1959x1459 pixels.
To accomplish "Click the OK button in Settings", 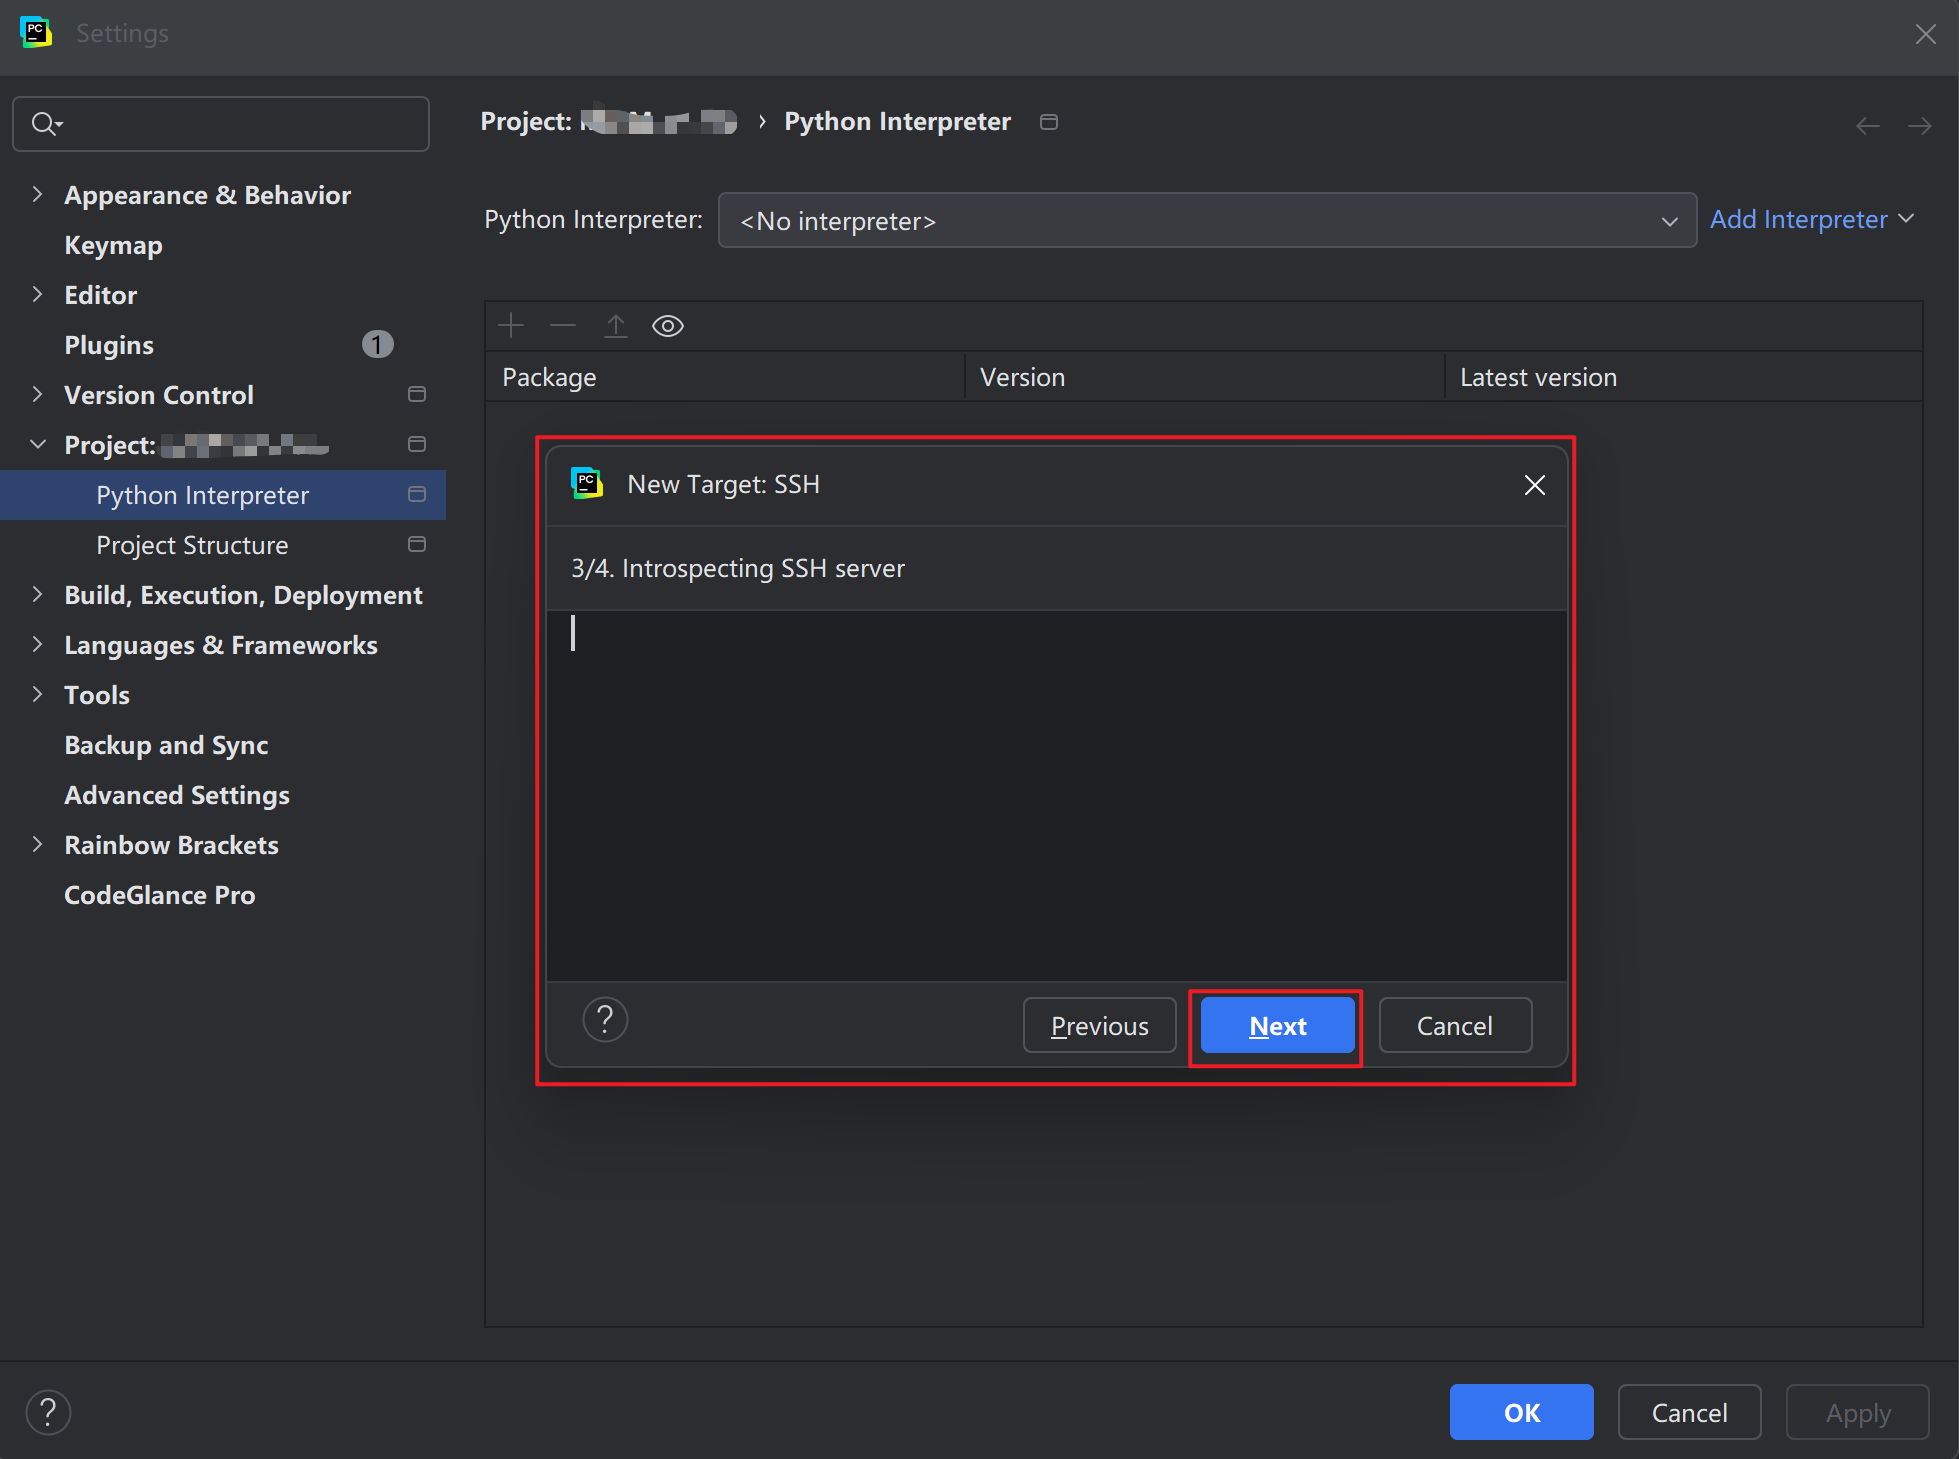I will 1521,1412.
